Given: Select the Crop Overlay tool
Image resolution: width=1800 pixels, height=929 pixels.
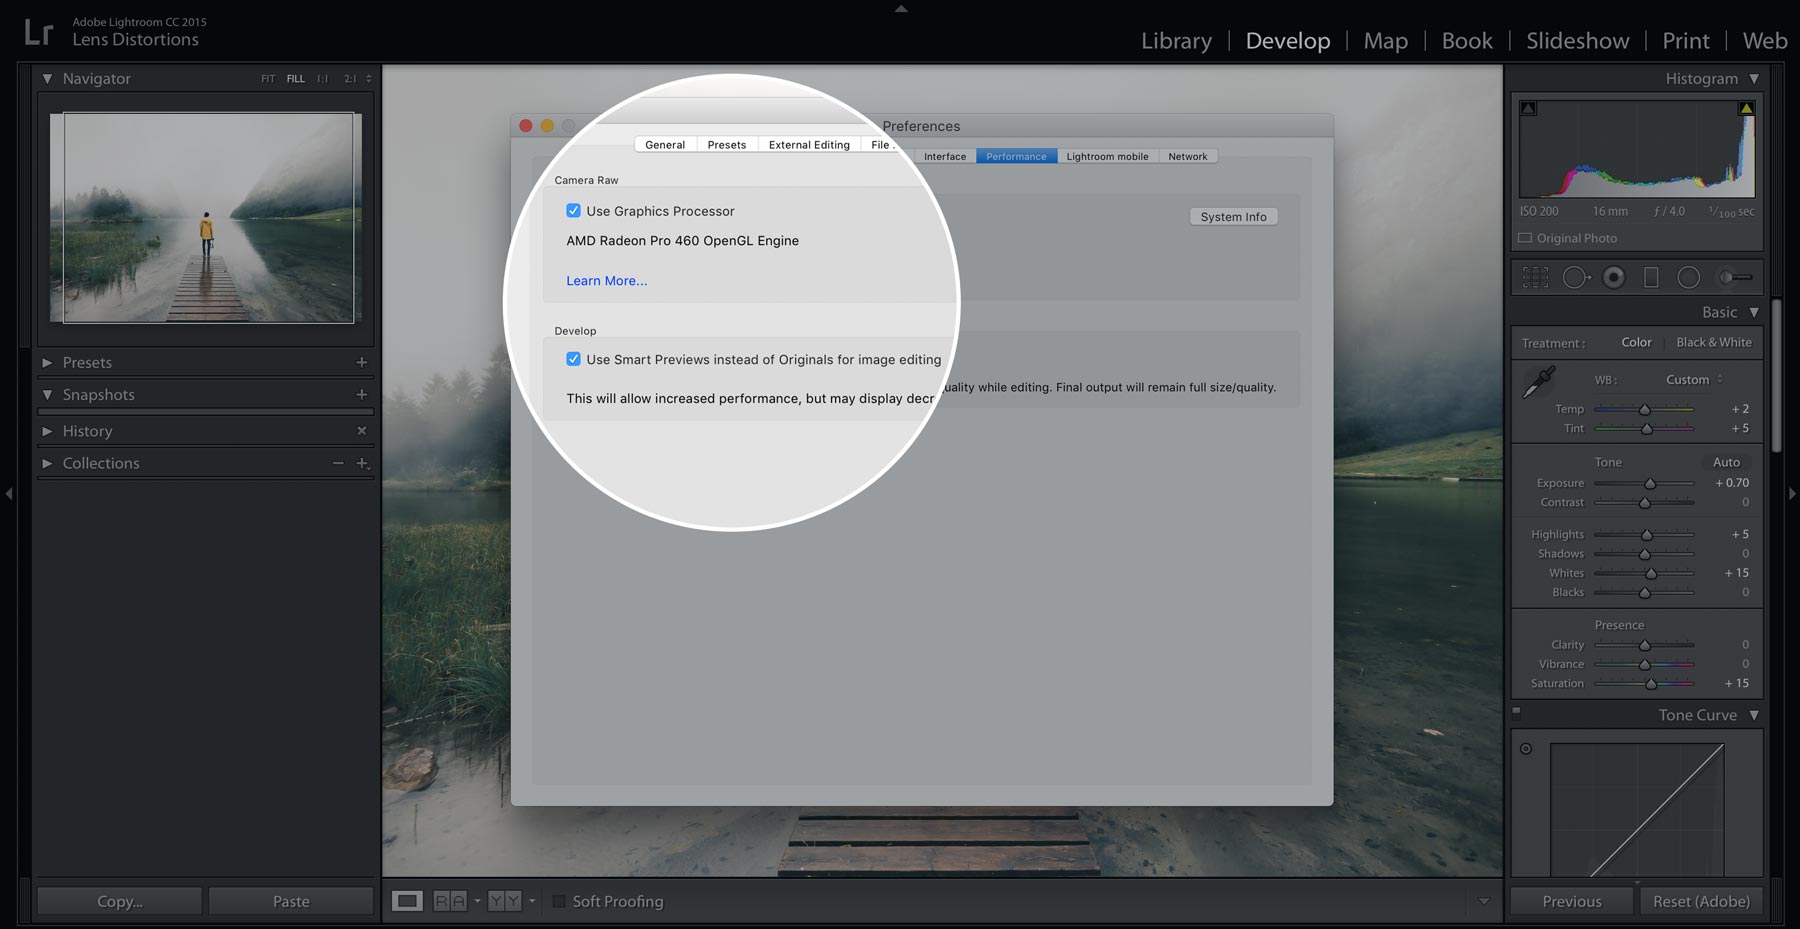Looking at the screenshot, I should (x=1535, y=277).
